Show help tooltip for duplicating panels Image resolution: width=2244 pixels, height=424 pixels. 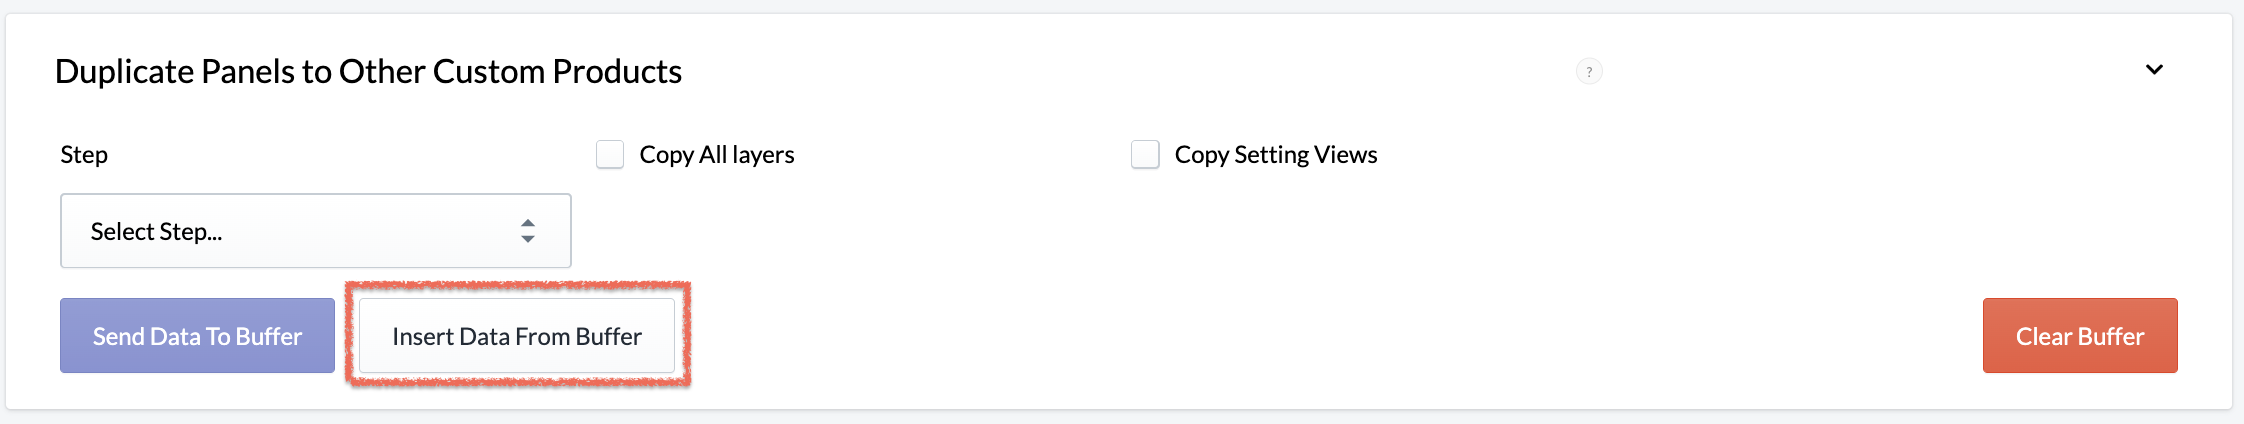tap(1589, 72)
